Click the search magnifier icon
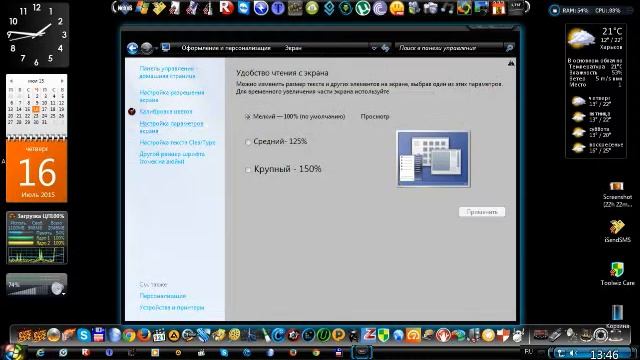640x360 pixels. [x=509, y=48]
